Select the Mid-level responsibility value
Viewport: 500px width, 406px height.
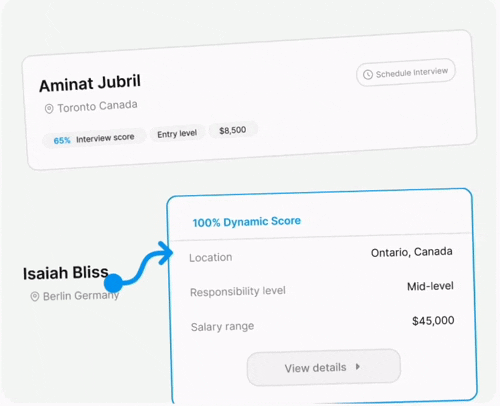coord(430,286)
